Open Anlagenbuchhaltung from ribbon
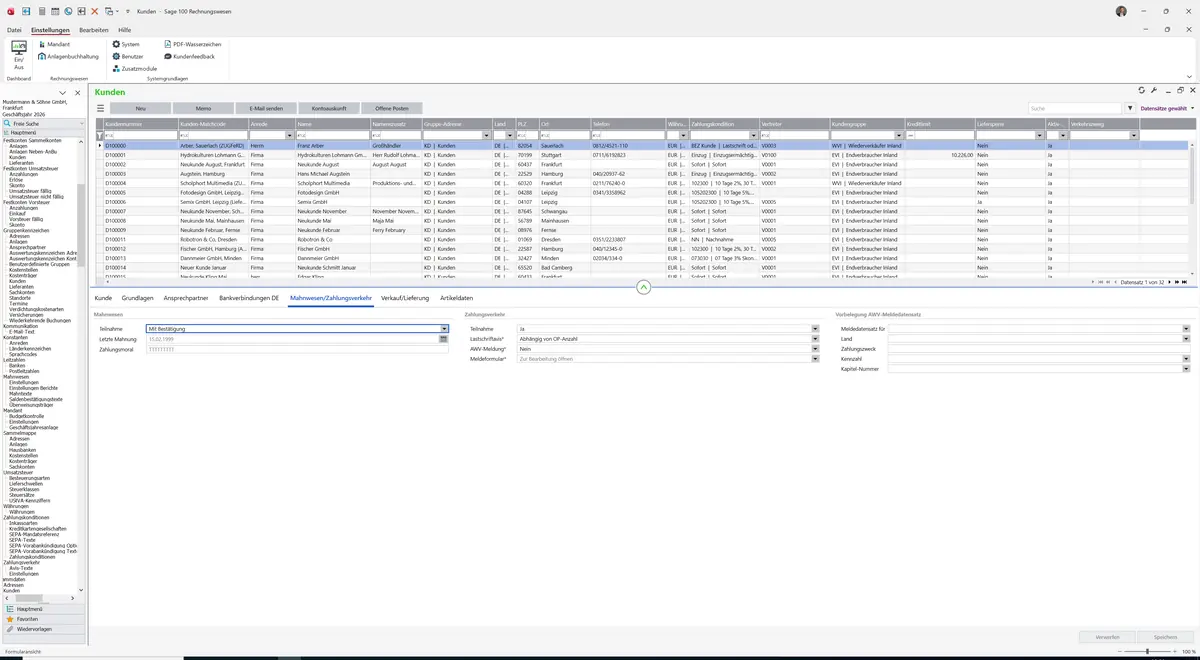 click(68, 56)
